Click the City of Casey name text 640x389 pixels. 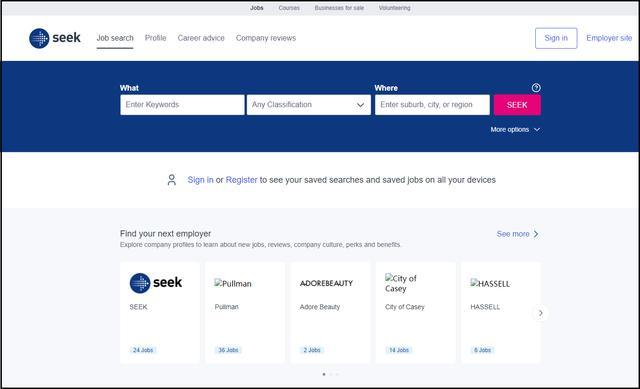tap(404, 307)
